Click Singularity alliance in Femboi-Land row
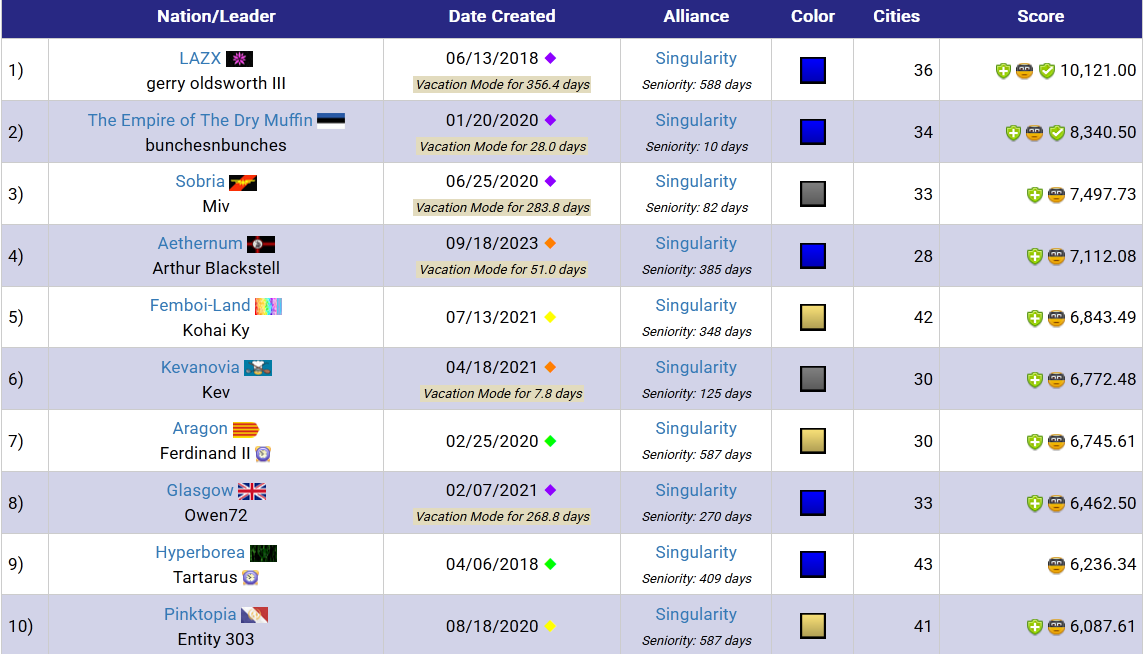 click(x=696, y=305)
